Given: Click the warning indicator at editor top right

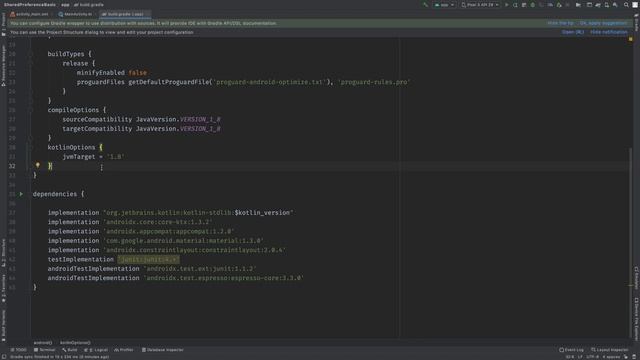Looking at the screenshot, I should tap(630, 39).
